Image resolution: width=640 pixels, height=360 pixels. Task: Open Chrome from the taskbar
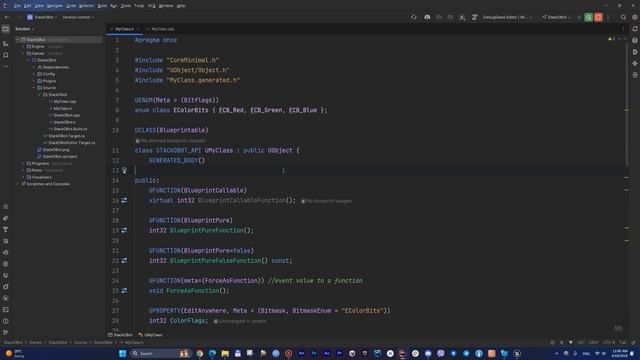pyautogui.click(x=200, y=353)
